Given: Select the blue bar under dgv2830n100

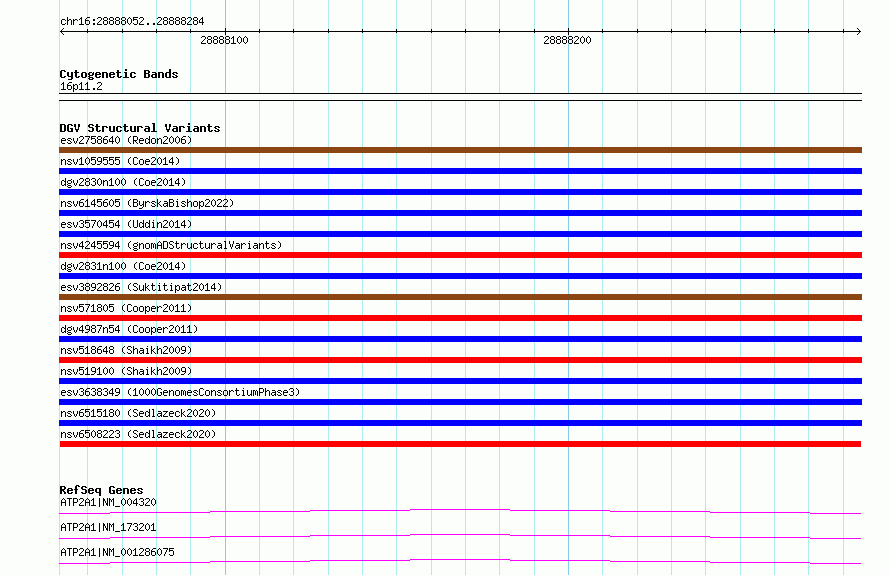Looking at the screenshot, I should point(460,192).
